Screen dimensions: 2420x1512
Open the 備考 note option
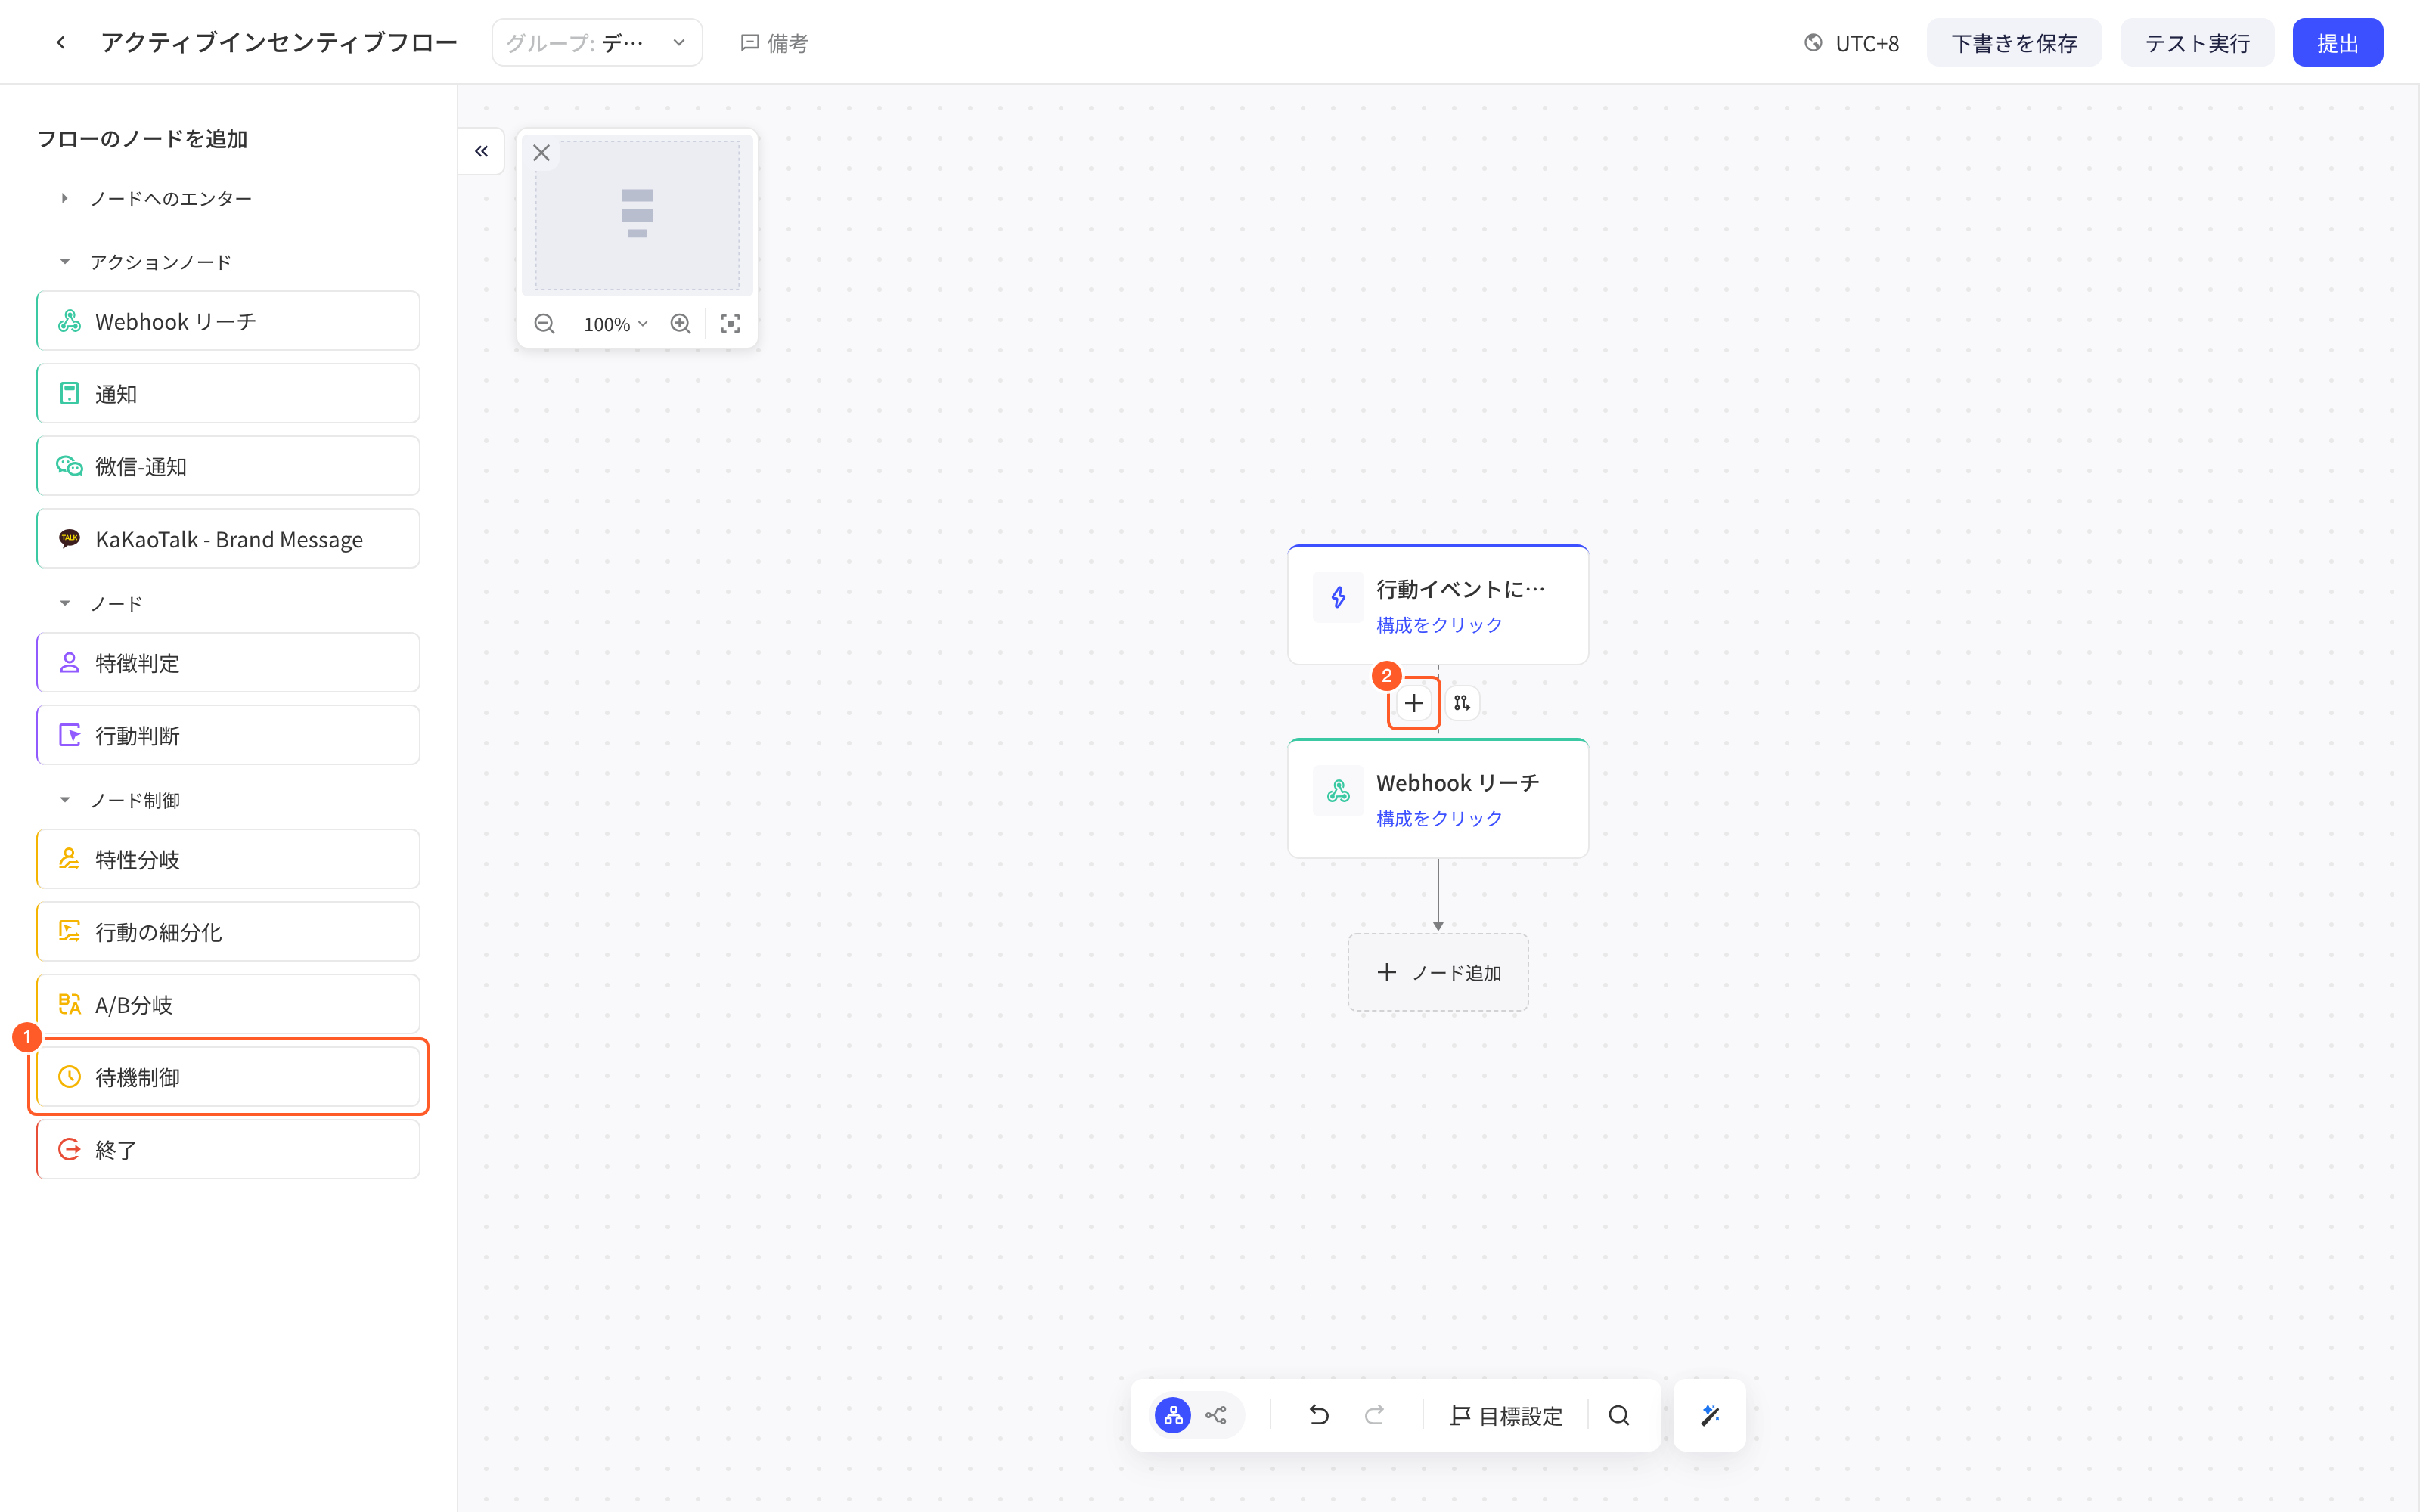click(774, 43)
